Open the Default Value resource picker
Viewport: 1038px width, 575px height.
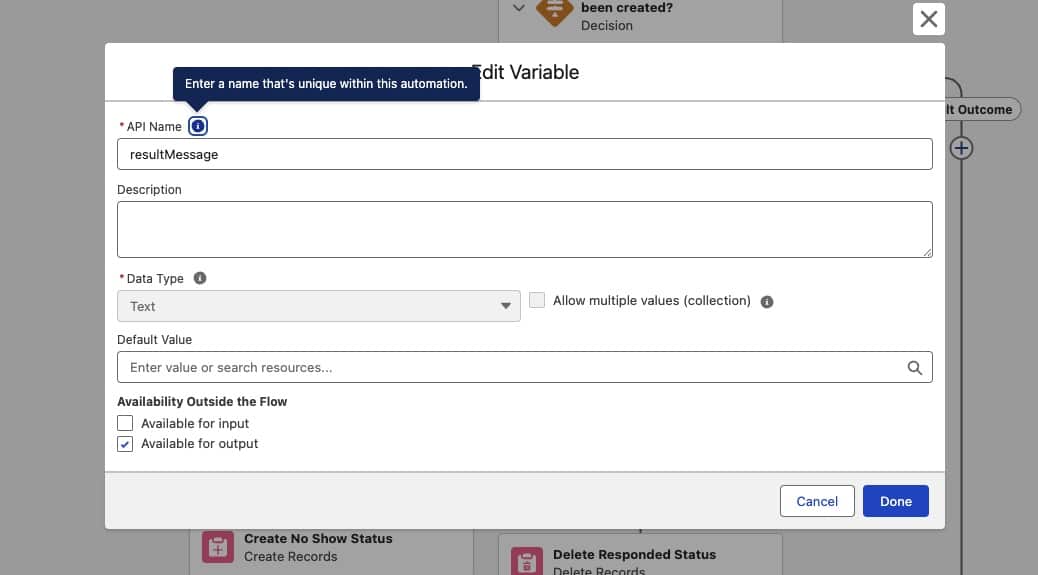coord(510,368)
